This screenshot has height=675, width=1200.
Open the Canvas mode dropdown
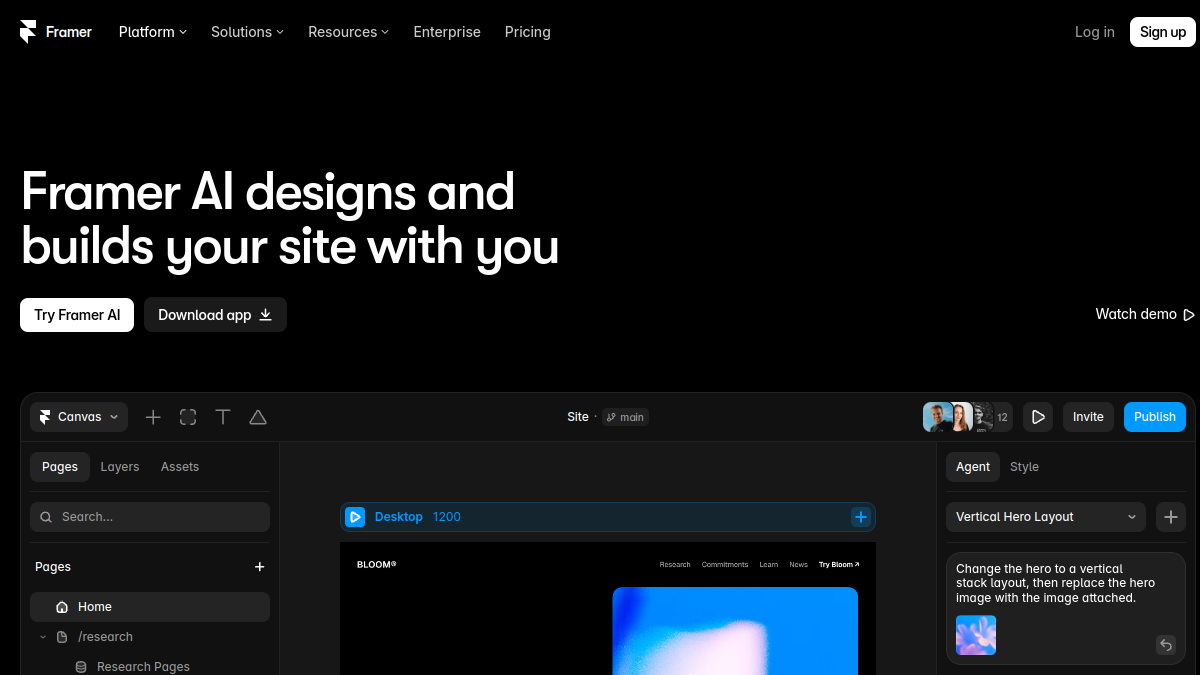click(x=79, y=417)
